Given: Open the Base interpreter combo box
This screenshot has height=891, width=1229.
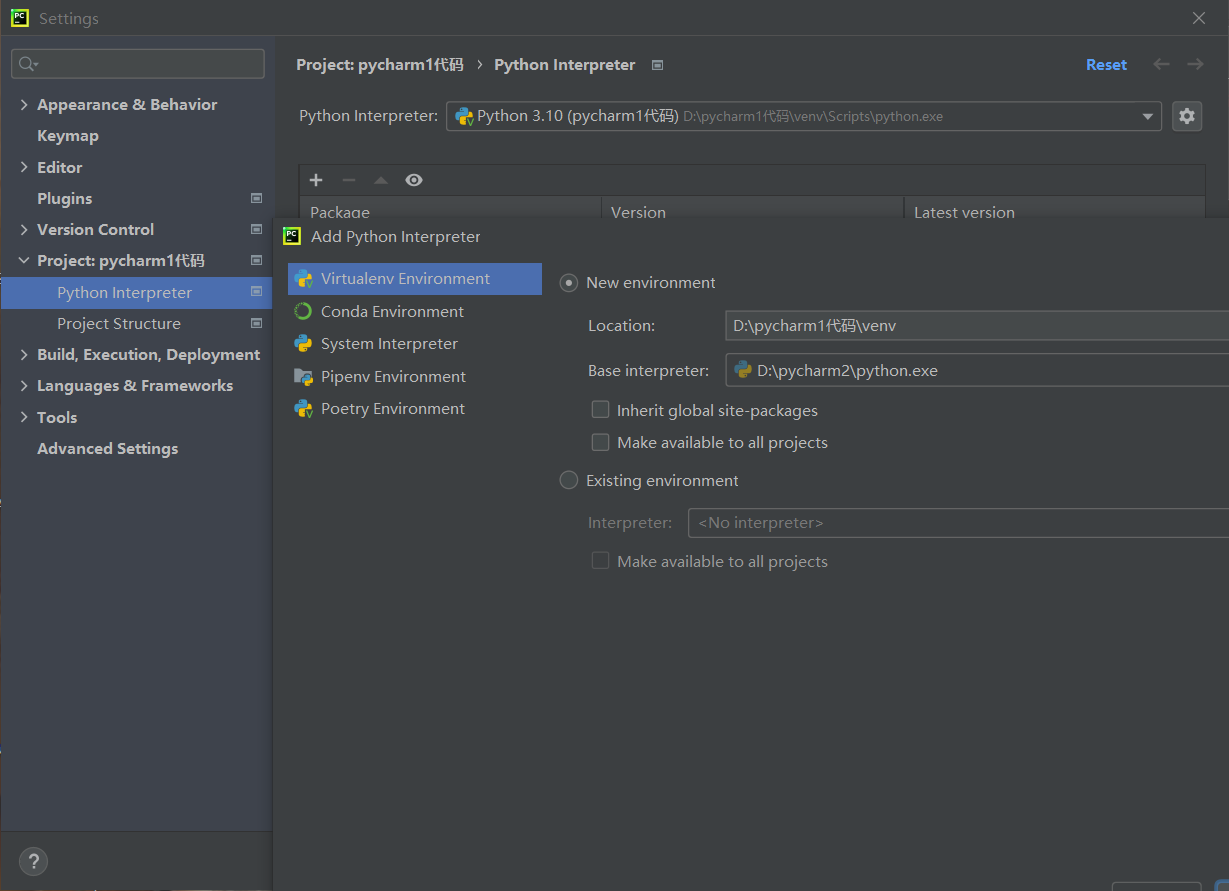Looking at the screenshot, I should click(x=976, y=370).
